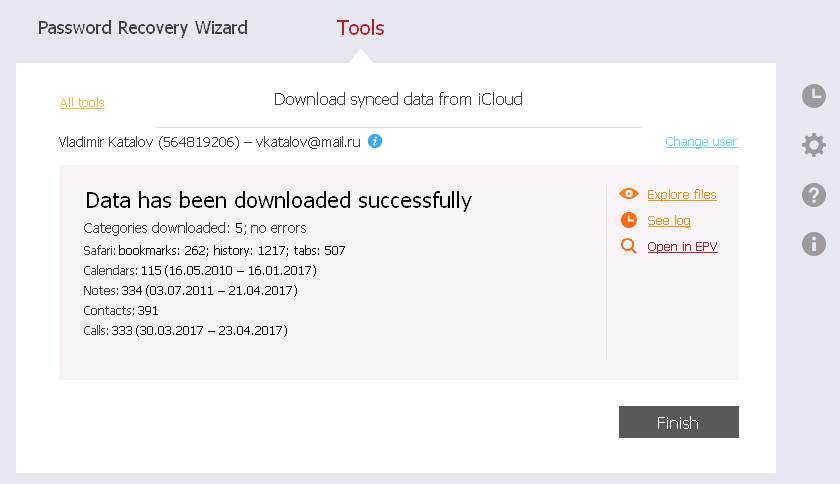Click the Vladimir Katalov account name text
The image size is (840, 484).
(150, 142)
